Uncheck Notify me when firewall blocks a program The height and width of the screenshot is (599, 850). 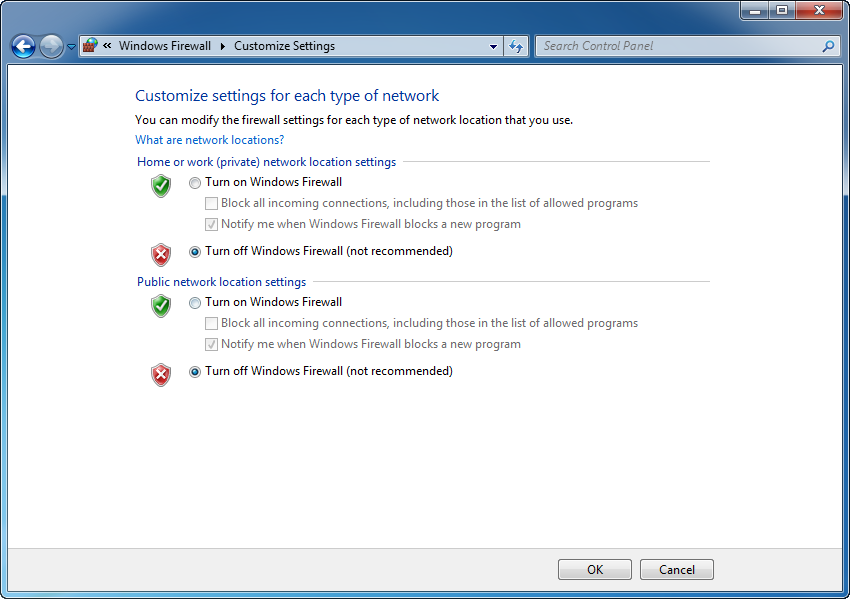[211, 224]
